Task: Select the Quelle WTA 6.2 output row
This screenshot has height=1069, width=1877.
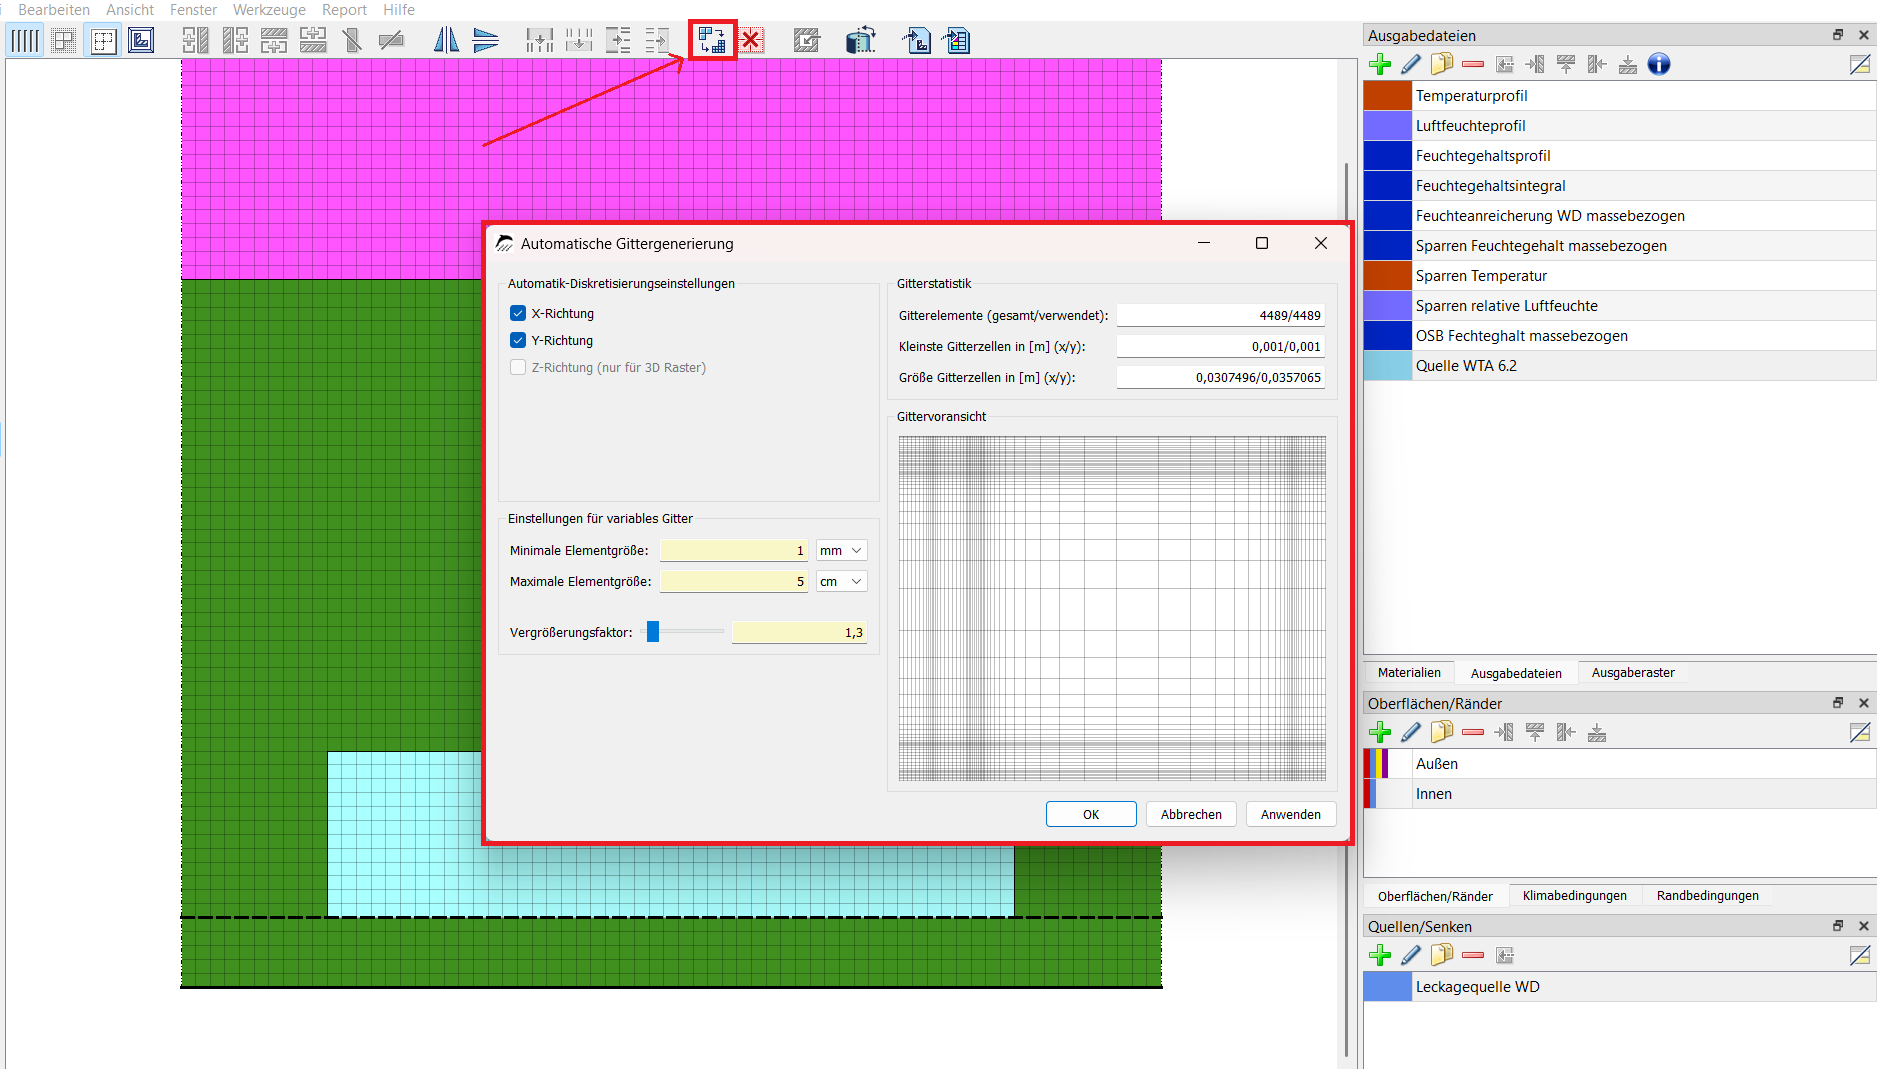Action: [x=1620, y=366]
